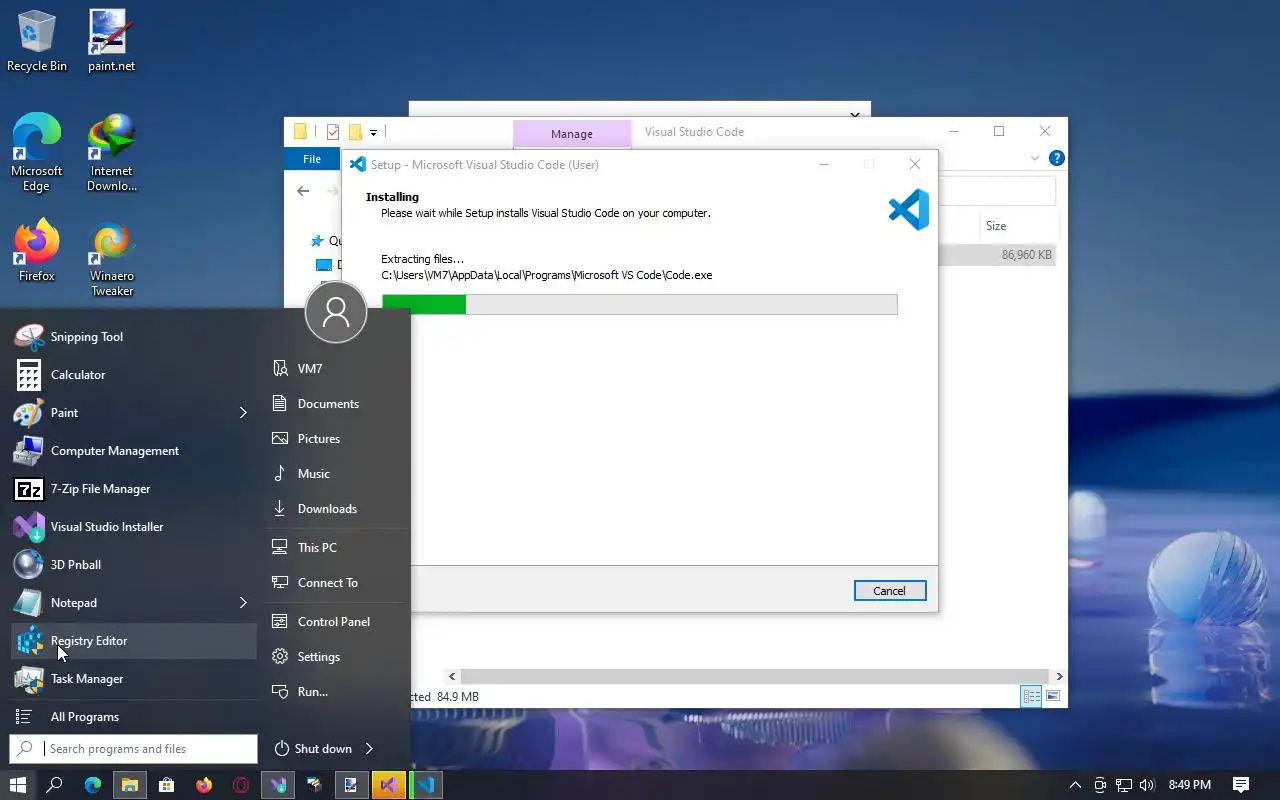Open Computer Management from the Start menu

133,451
